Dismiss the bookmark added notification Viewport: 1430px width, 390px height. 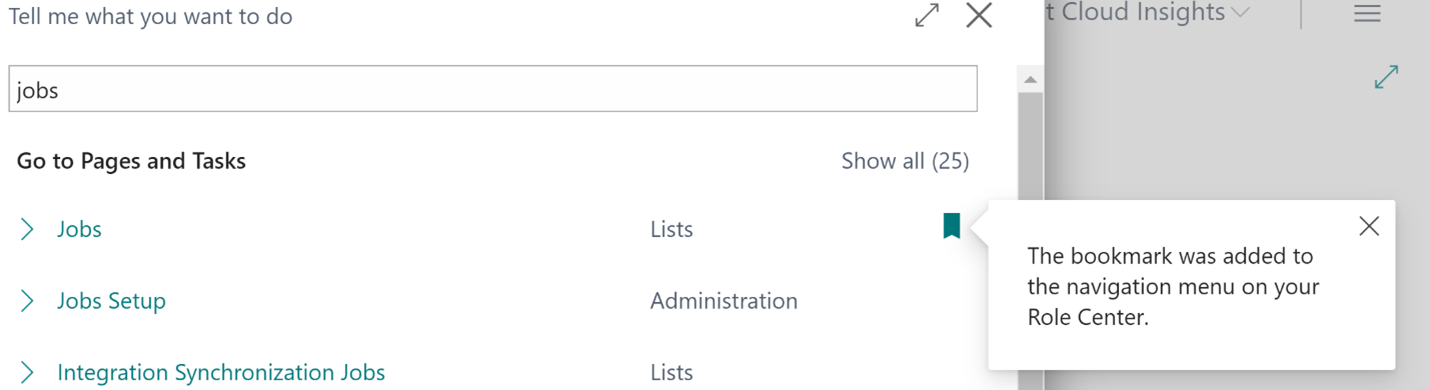(1369, 226)
